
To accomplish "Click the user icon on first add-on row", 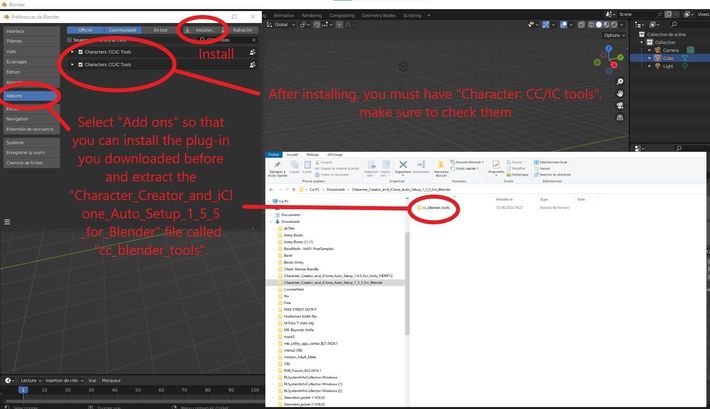I will (x=253, y=51).
